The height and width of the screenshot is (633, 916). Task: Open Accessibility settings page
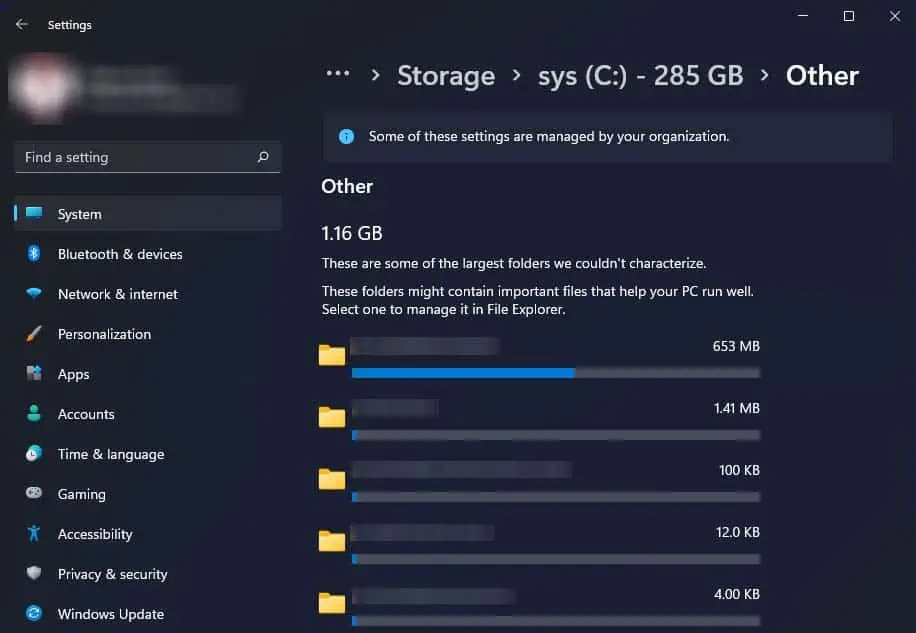click(148, 534)
